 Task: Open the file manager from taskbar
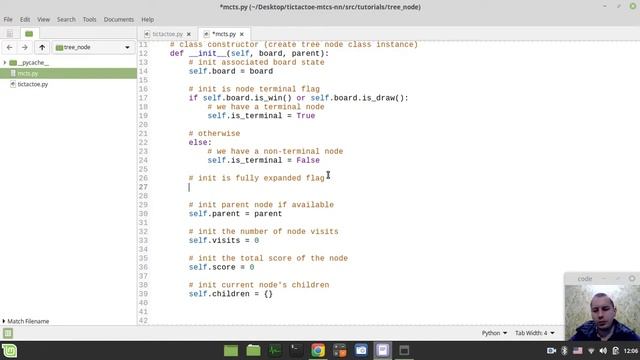coord(253,351)
